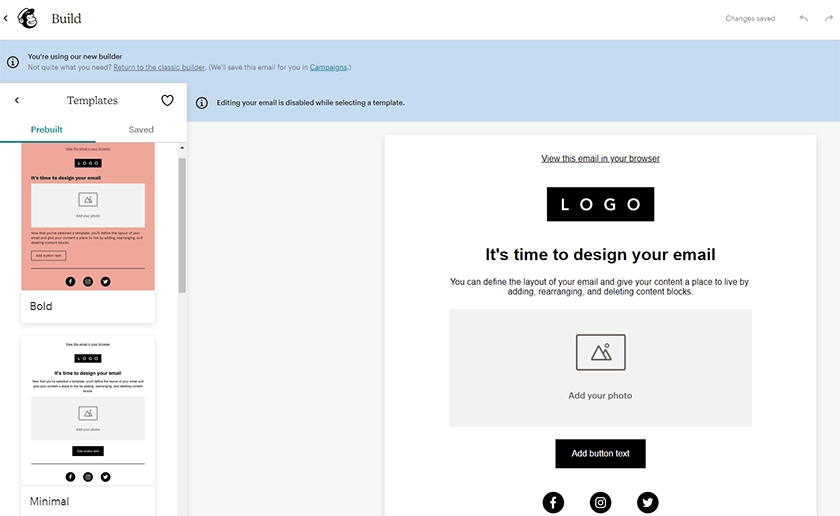Click the LOGO placeholder in the email preview
Image resolution: width=840 pixels, height=516 pixels.
pos(601,204)
